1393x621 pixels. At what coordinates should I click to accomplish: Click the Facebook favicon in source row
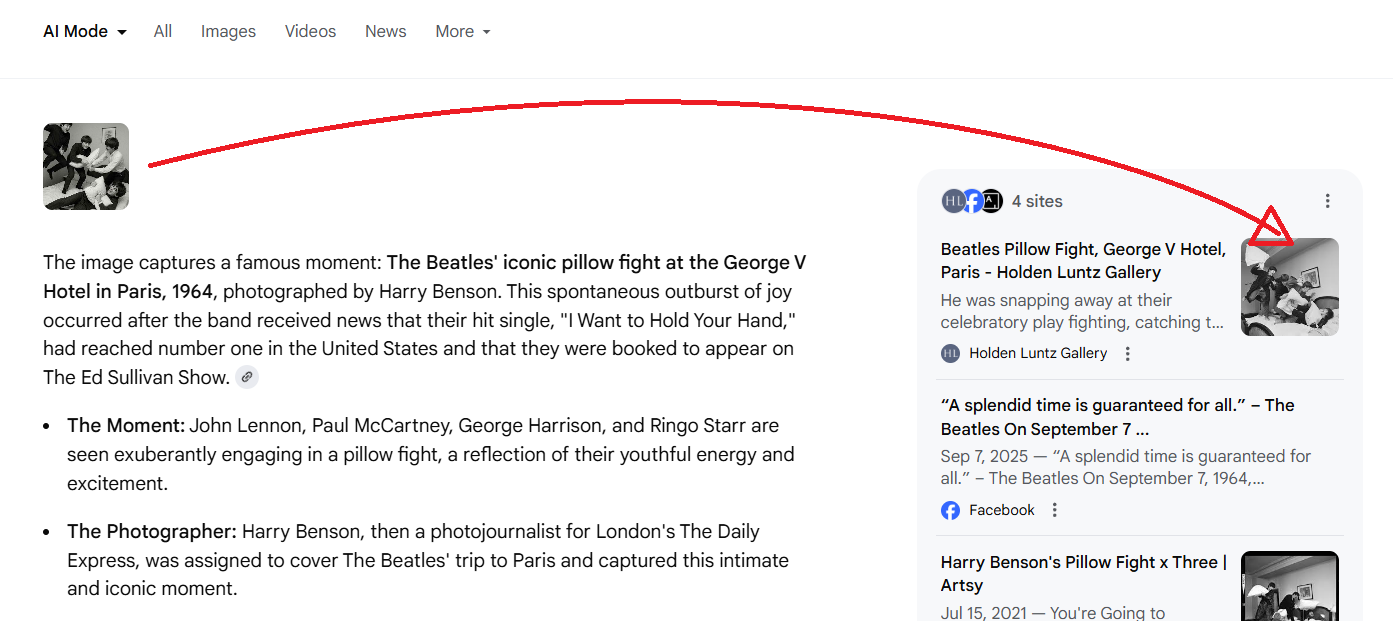pyautogui.click(x=950, y=510)
